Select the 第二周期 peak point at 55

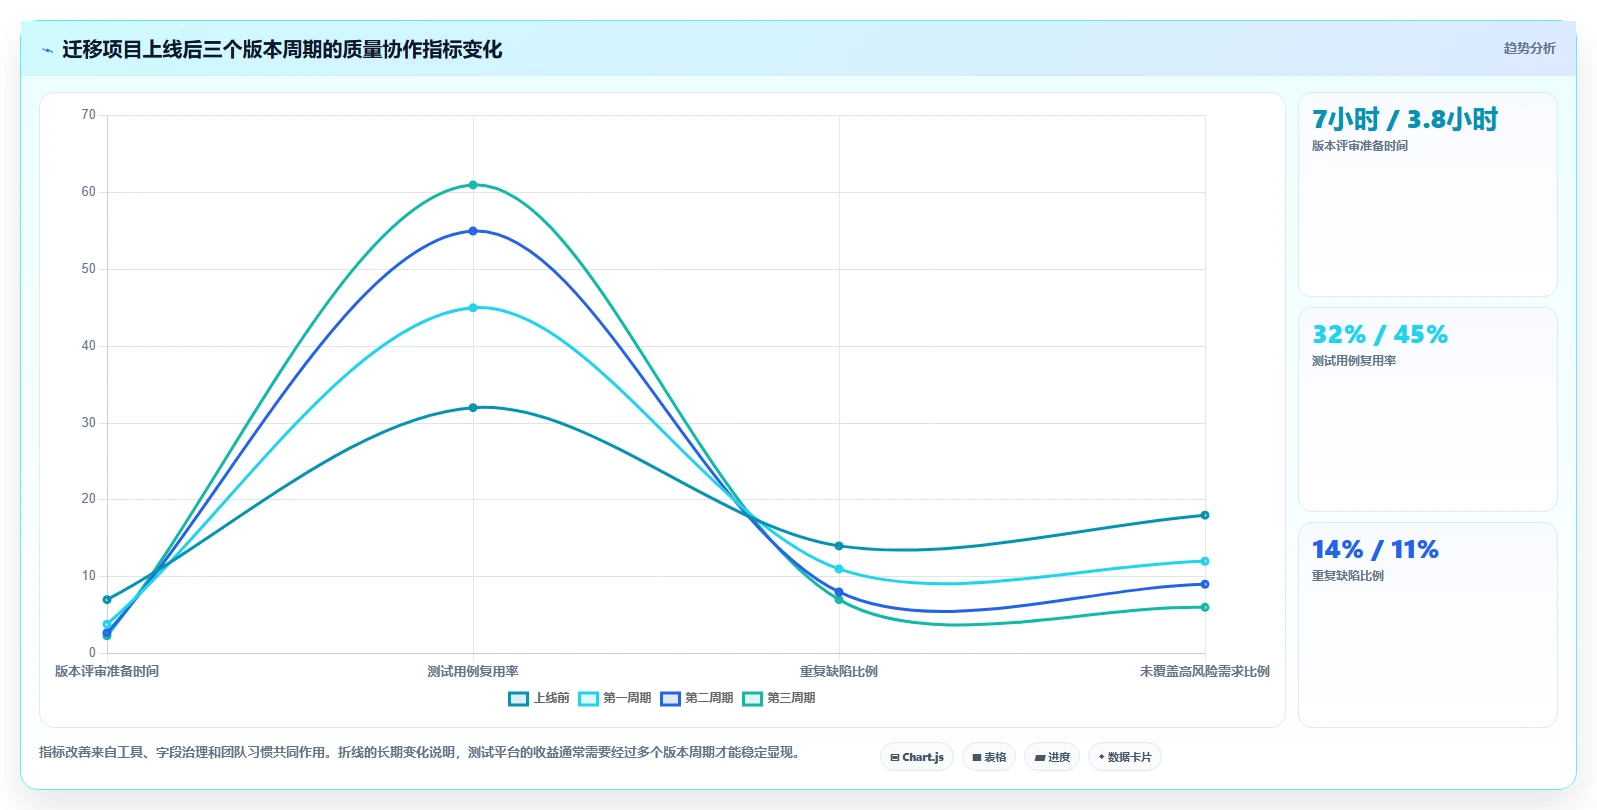(473, 231)
